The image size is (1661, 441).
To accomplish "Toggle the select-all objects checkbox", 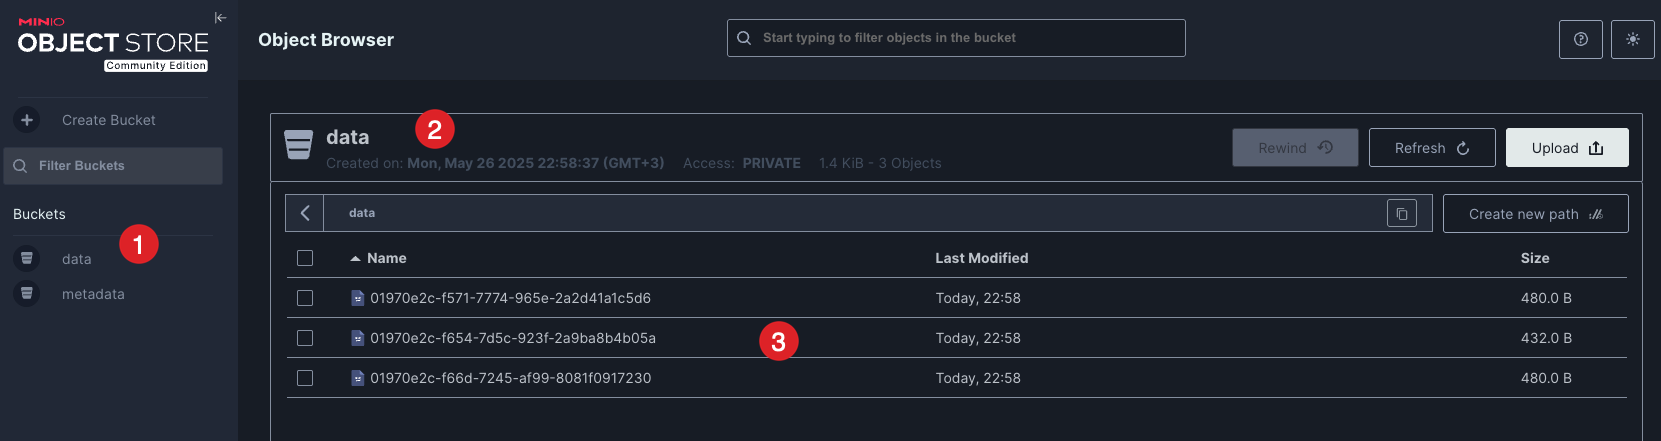I will point(305,258).
